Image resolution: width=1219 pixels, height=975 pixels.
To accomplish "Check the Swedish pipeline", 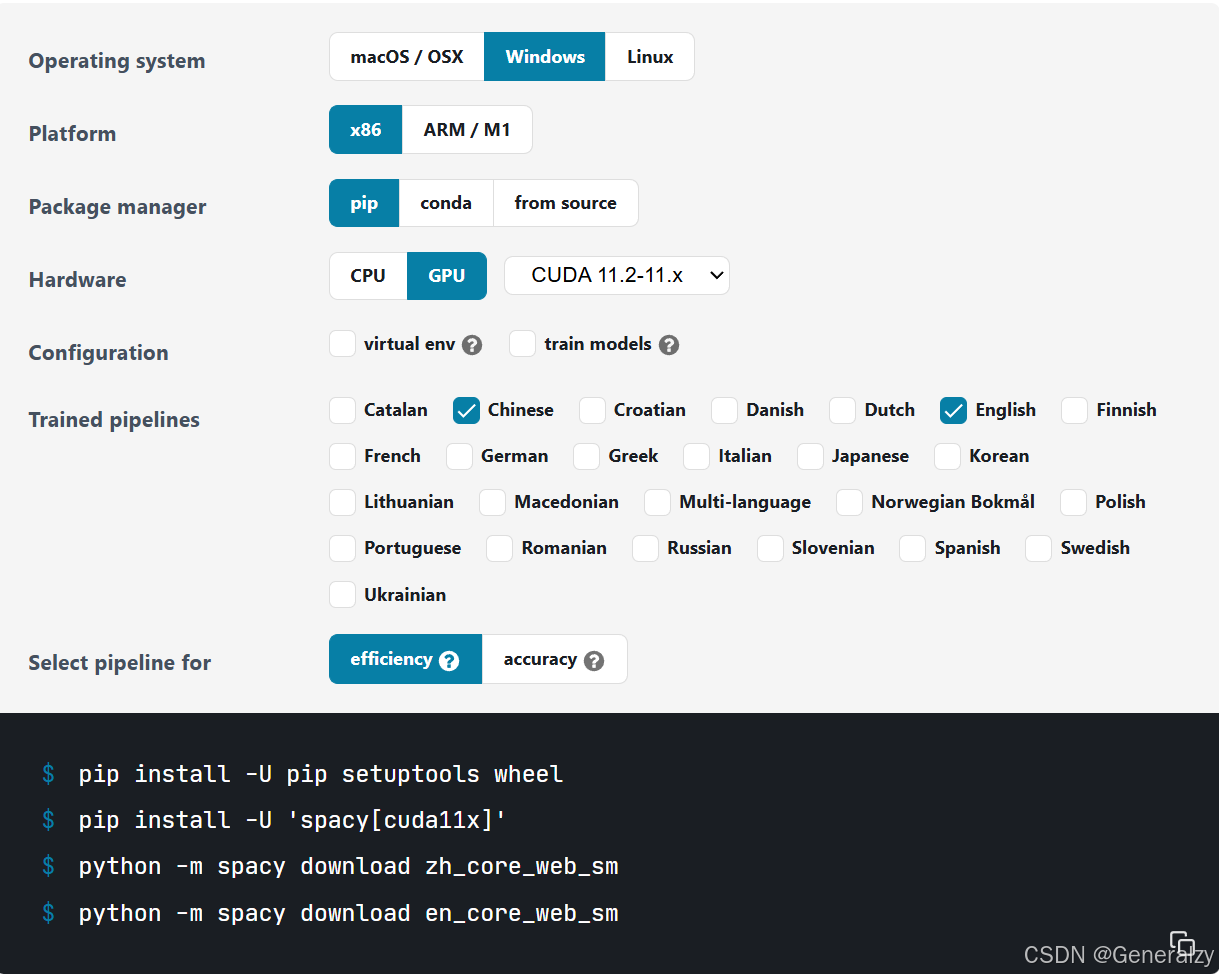I will (1039, 548).
